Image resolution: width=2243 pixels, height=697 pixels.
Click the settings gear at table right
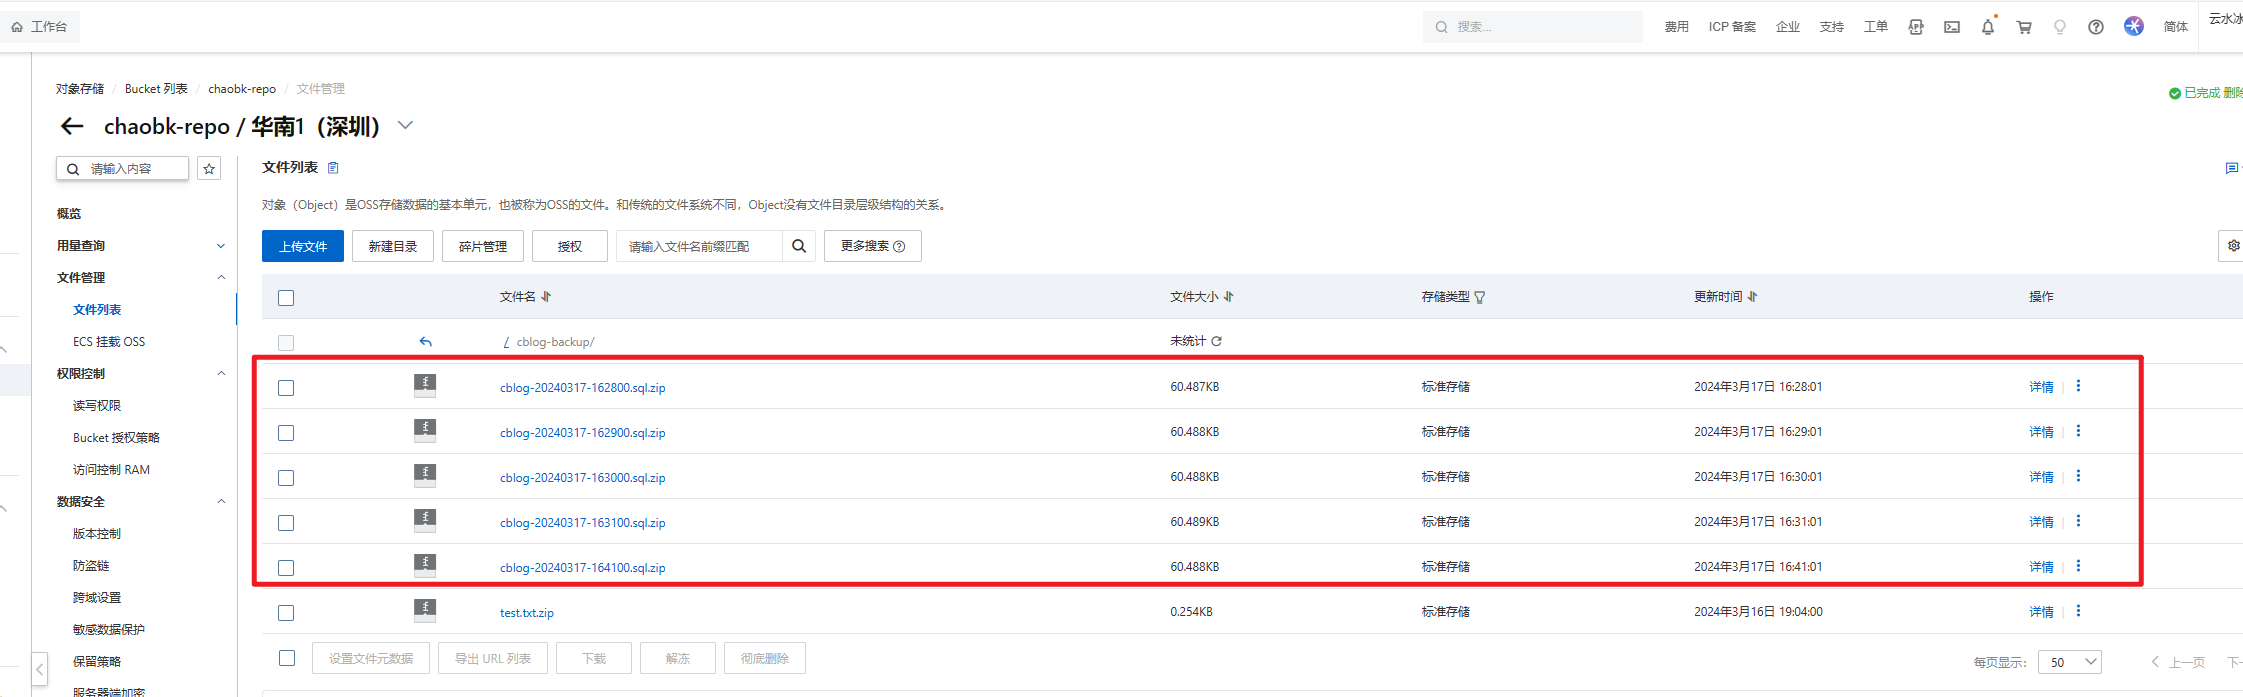[x=2233, y=246]
